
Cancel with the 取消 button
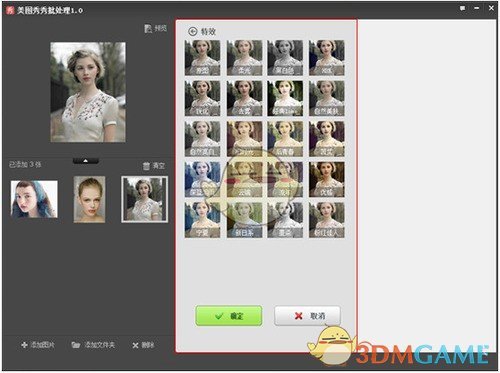[307, 316]
